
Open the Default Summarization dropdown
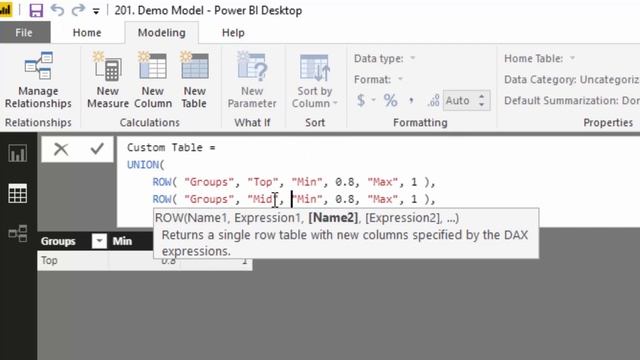coord(571,100)
